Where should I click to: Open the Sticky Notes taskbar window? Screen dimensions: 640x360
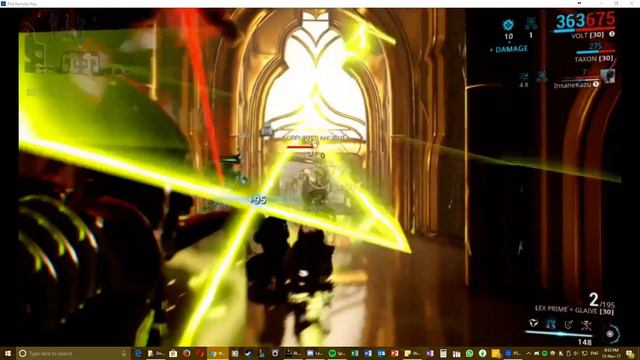point(412,353)
